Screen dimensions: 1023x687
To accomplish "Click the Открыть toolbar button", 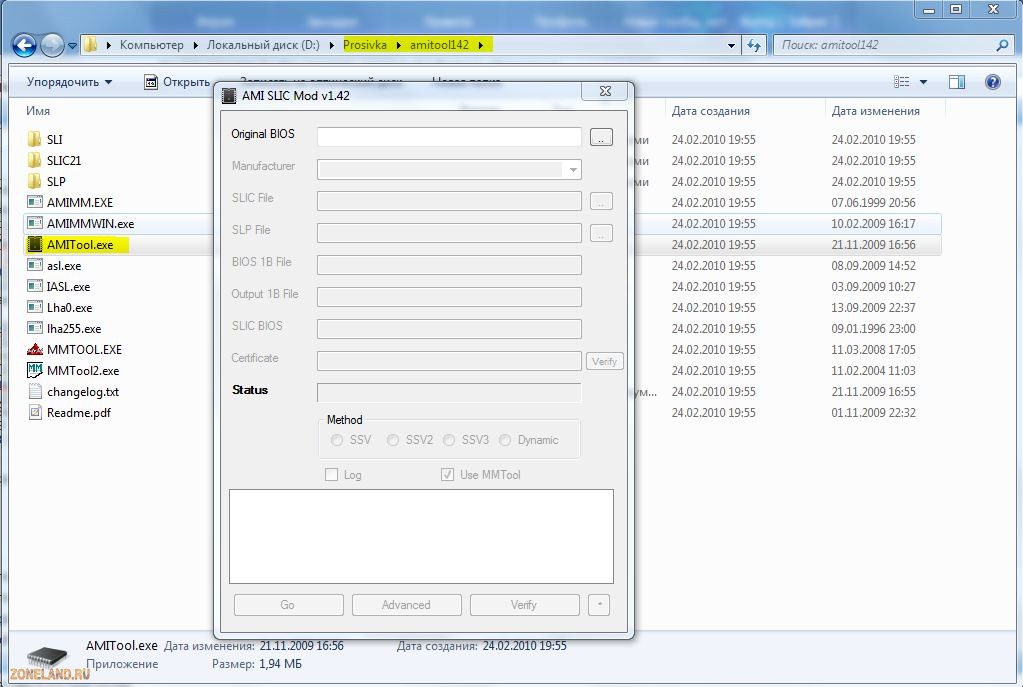I will [177, 82].
